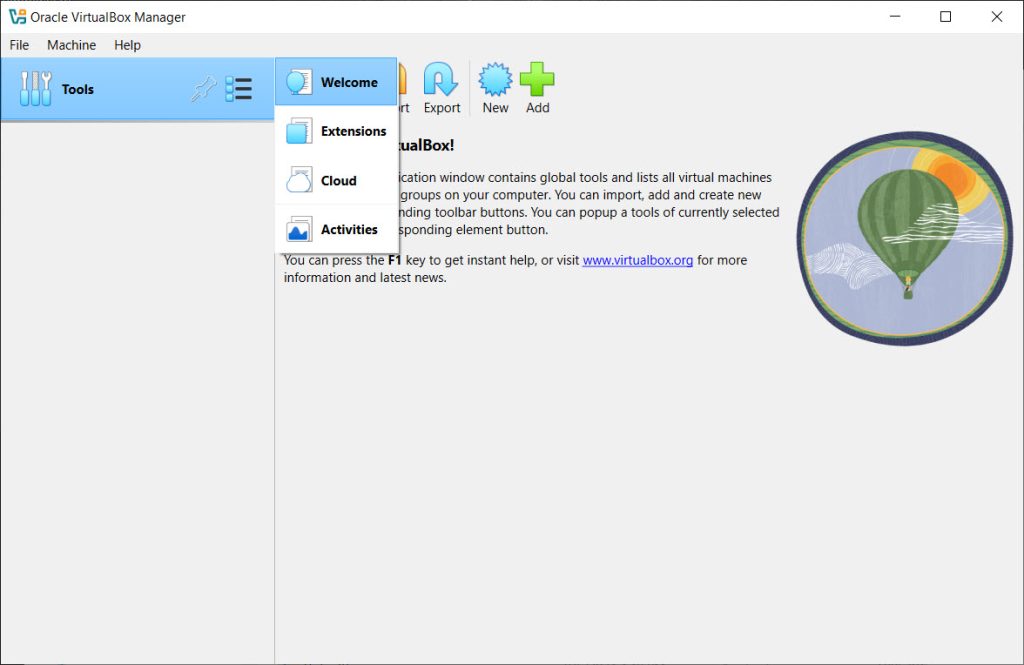Image resolution: width=1024 pixels, height=665 pixels.
Task: Click the VirtualBox logo in title bar
Action: (x=17, y=16)
